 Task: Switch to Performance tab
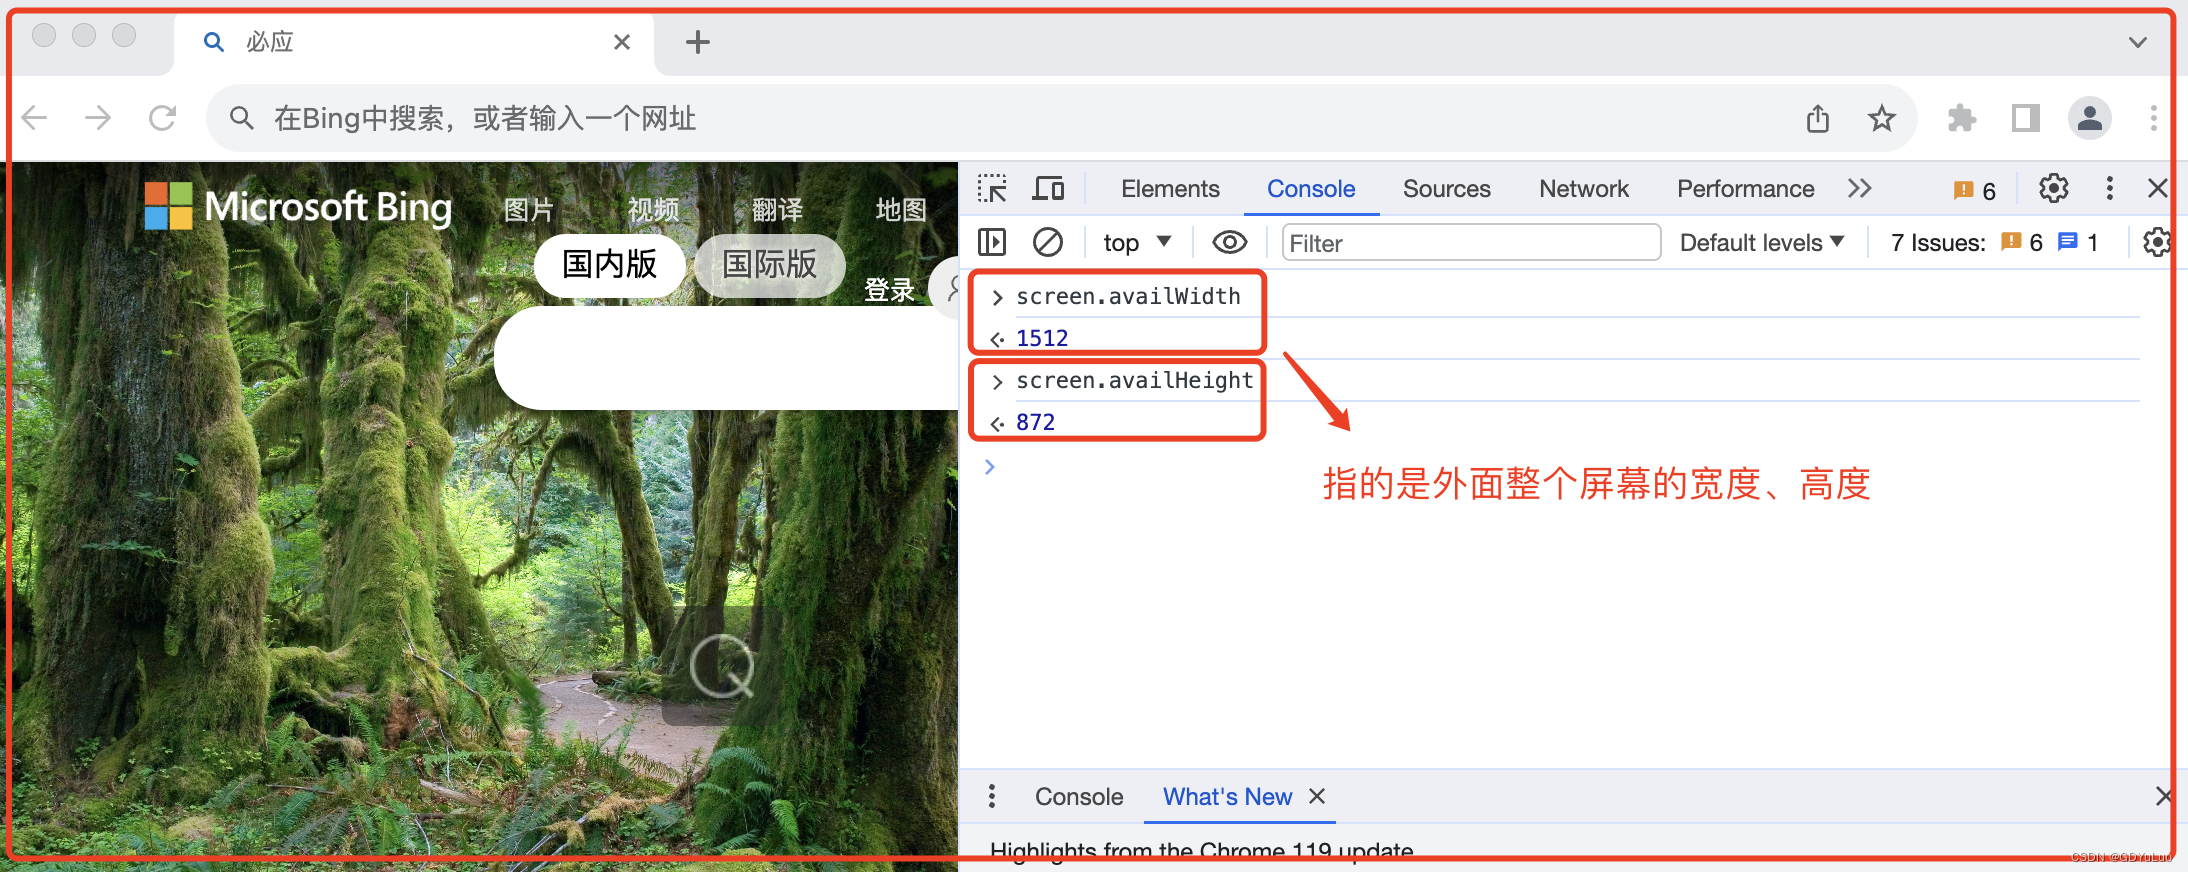click(x=1746, y=188)
